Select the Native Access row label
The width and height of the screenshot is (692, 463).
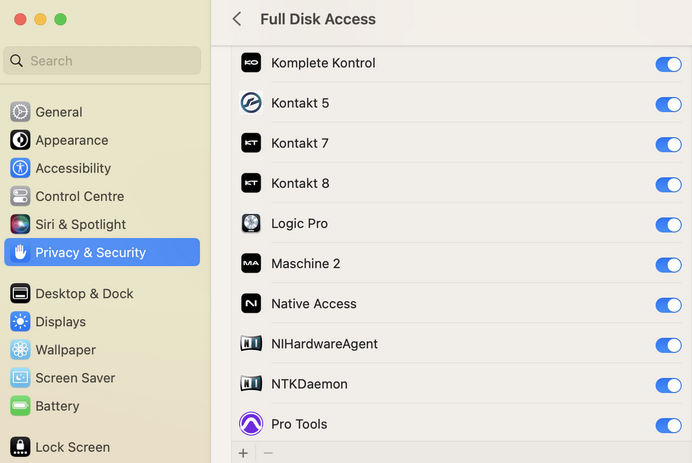click(x=314, y=304)
